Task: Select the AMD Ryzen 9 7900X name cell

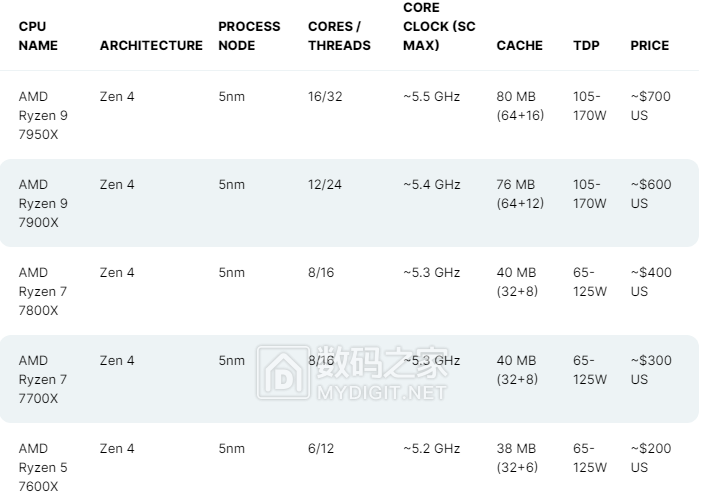Action: pyautogui.click(x=43, y=203)
